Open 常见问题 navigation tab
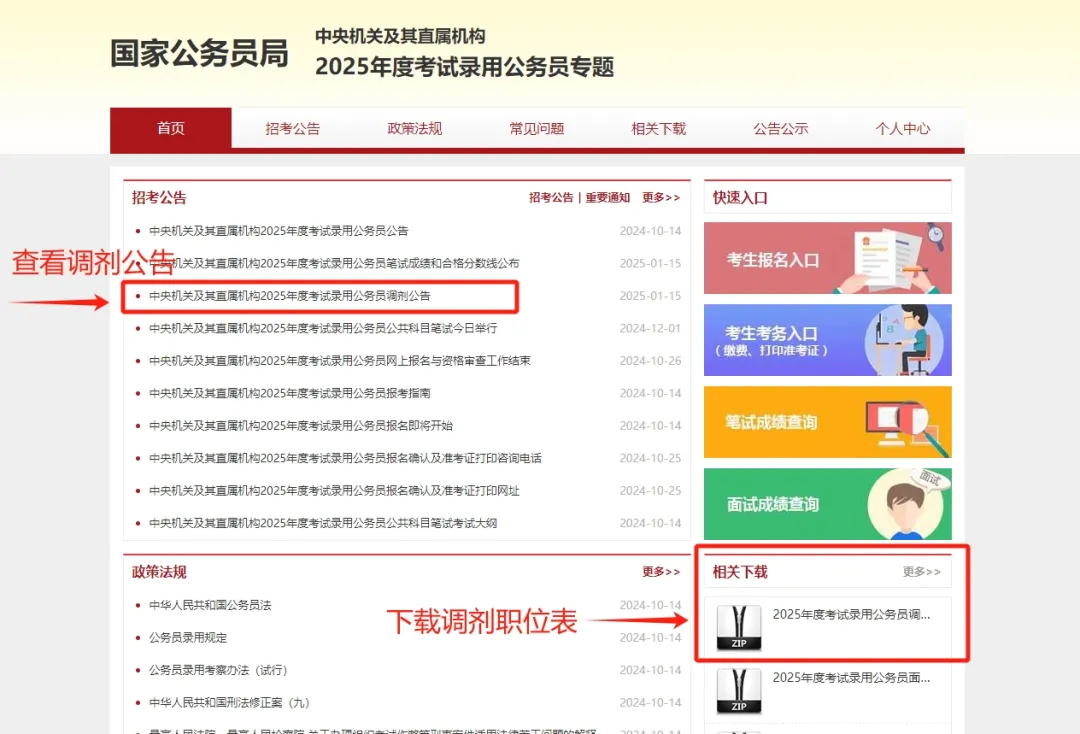 coord(537,128)
